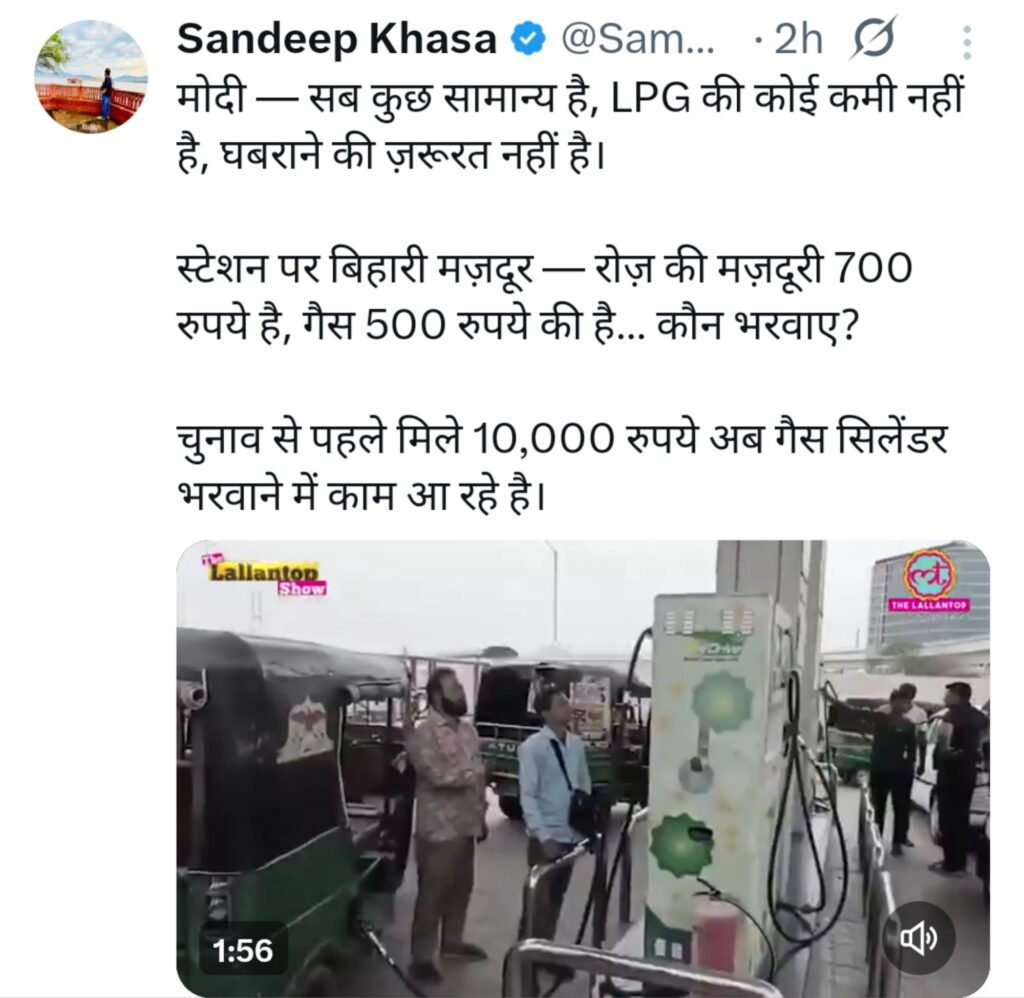Open the @Sam... username handle
This screenshot has width=1024, height=998.
coord(637,40)
